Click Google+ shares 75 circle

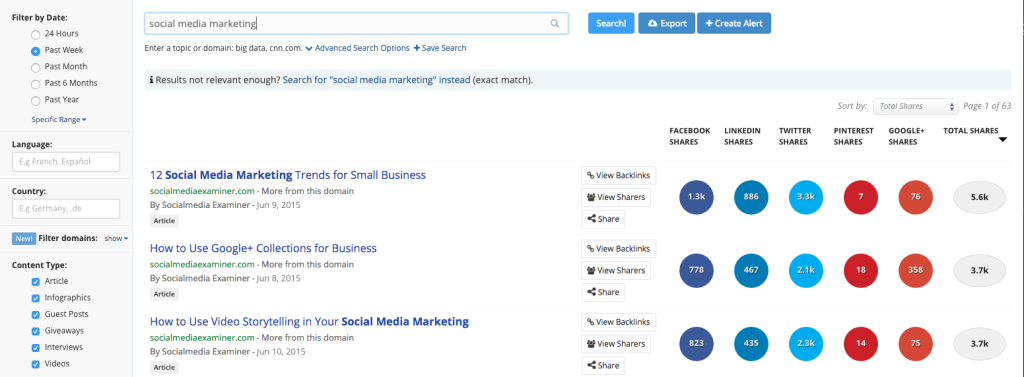(x=916, y=344)
